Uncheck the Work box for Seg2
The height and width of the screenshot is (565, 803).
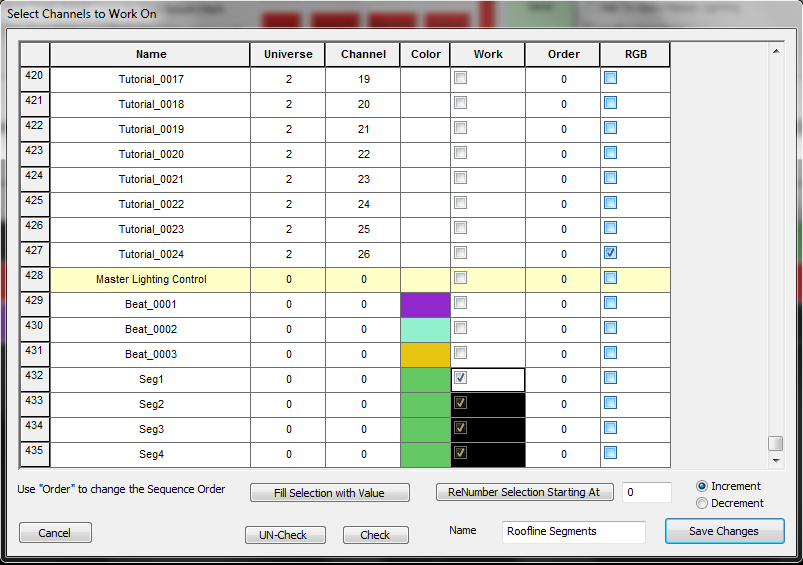460,403
